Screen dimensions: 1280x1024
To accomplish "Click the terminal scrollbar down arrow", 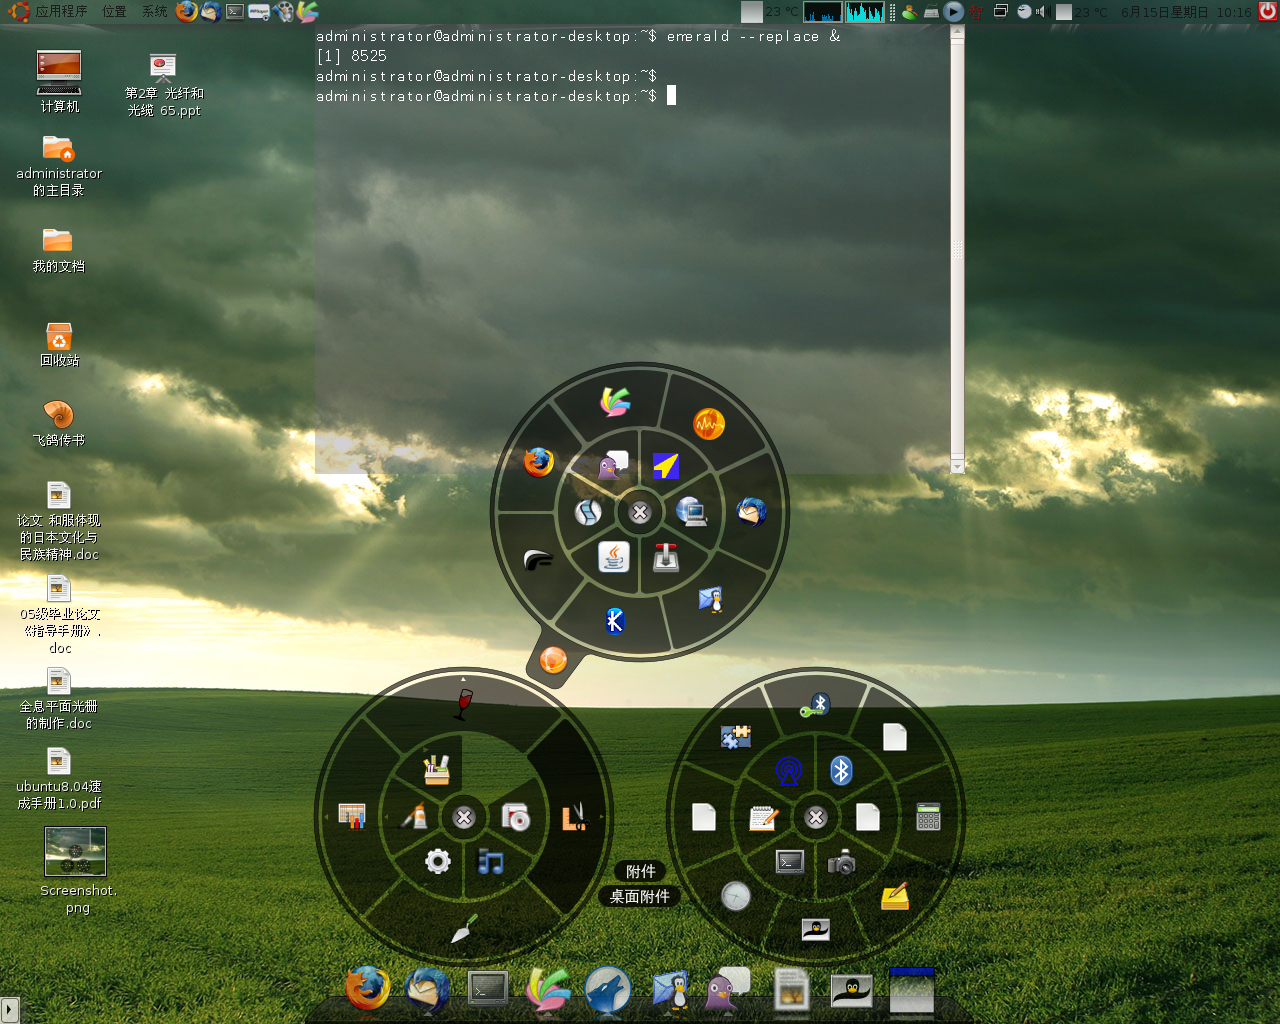I will [957, 466].
